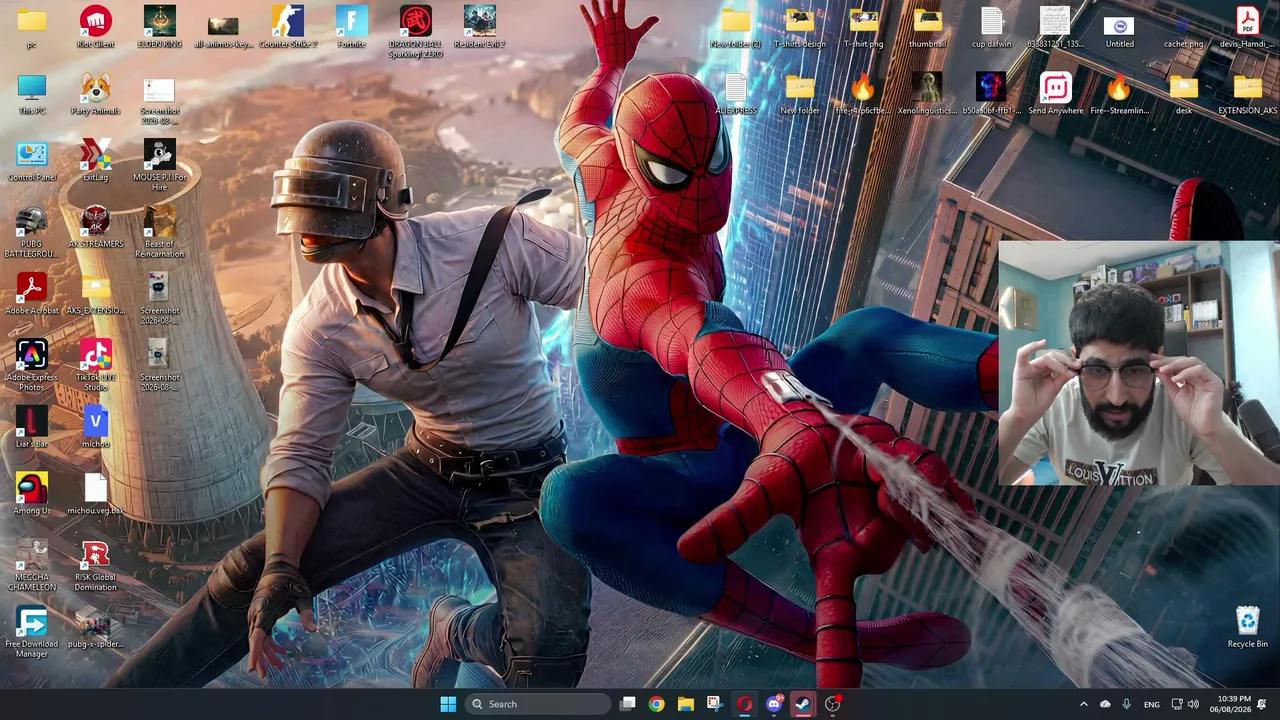
Task: Open Discord from the taskbar
Action: click(x=773, y=704)
